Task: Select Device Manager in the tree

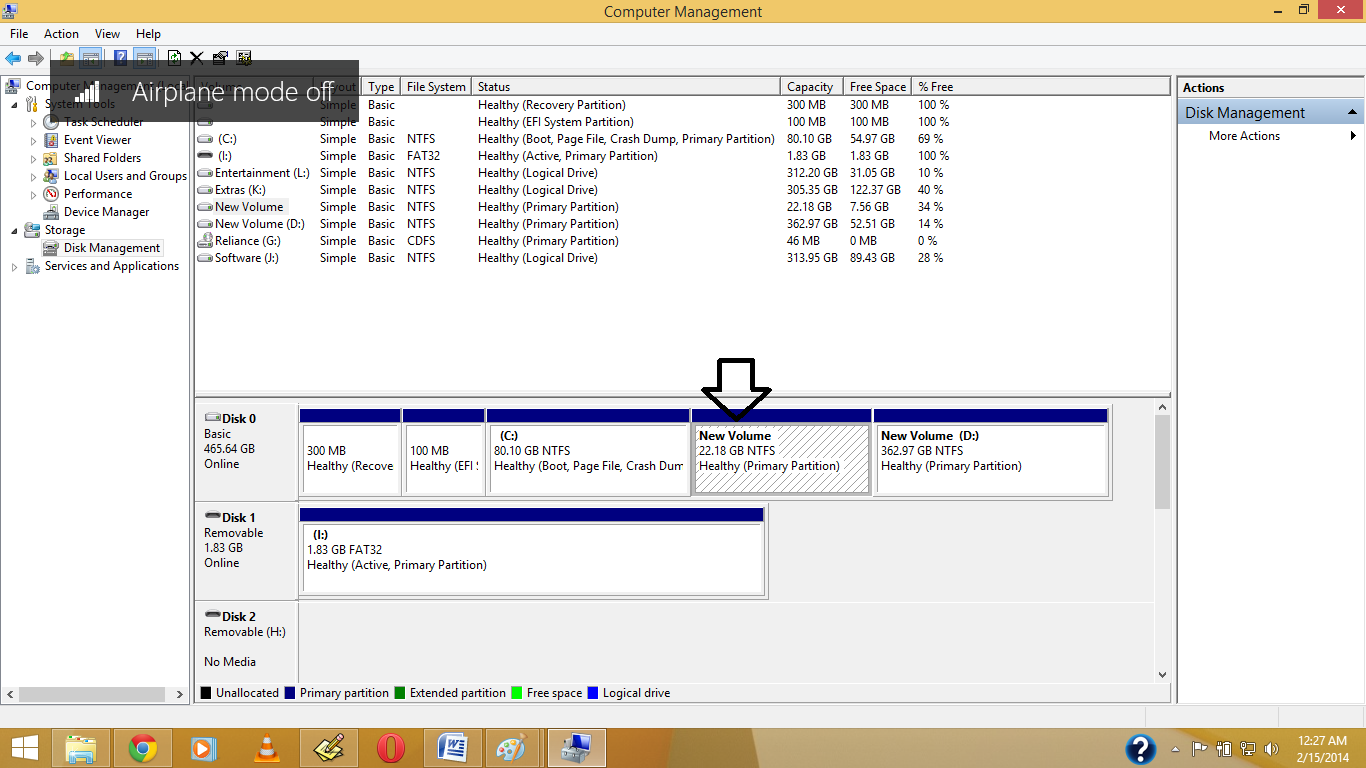Action: 106,212
